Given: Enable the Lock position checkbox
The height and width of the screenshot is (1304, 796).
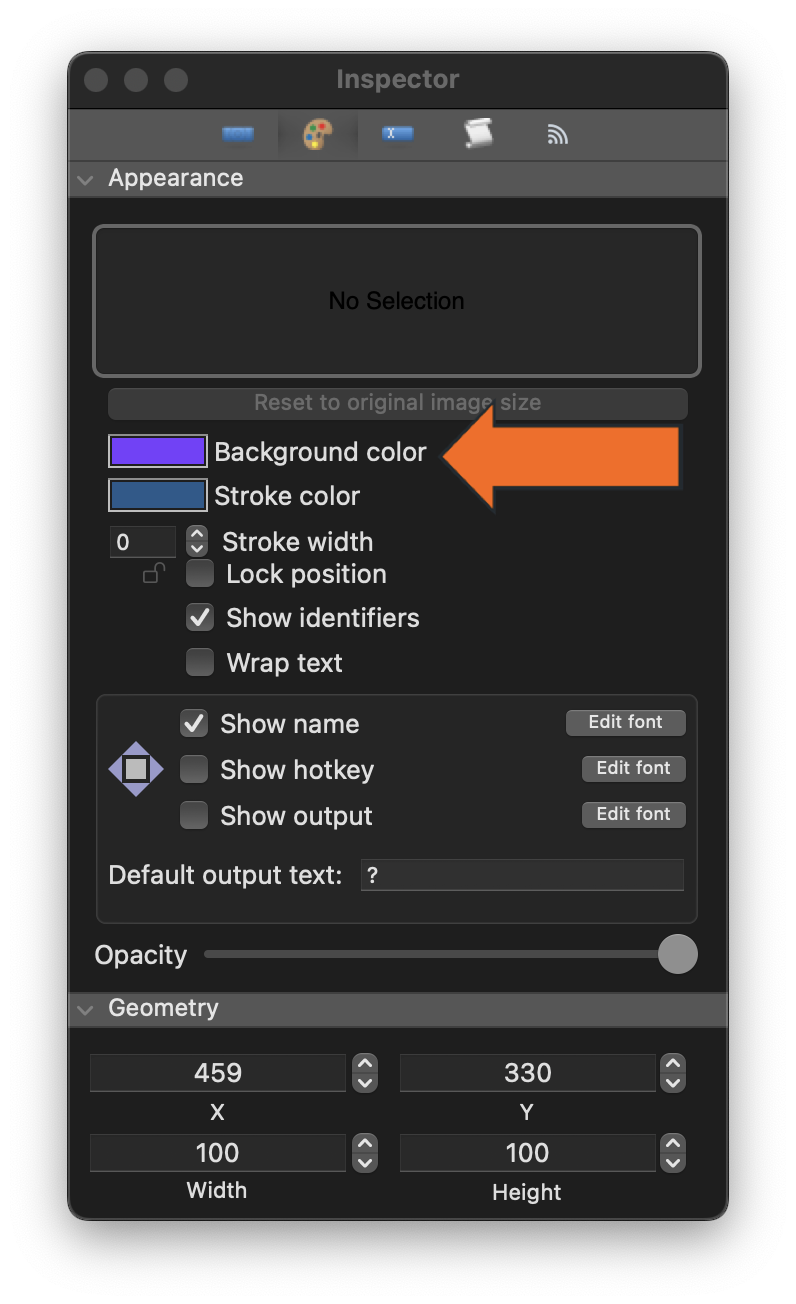Looking at the screenshot, I should tap(199, 573).
